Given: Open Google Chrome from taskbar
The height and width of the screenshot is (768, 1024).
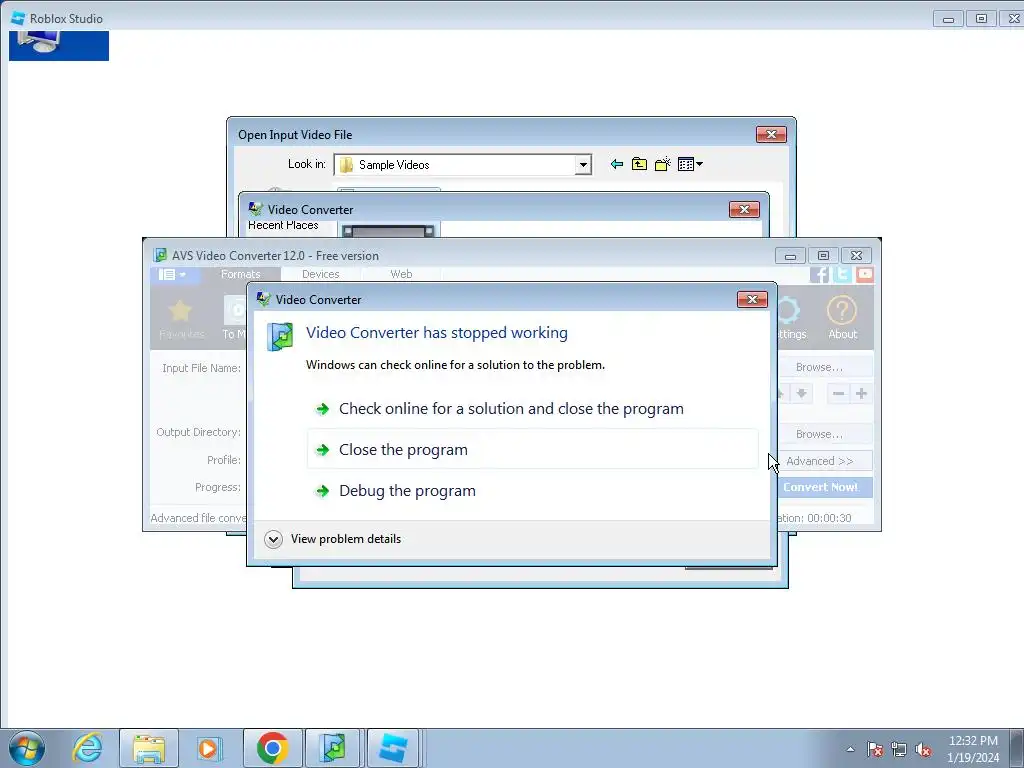Looking at the screenshot, I should 272,748.
